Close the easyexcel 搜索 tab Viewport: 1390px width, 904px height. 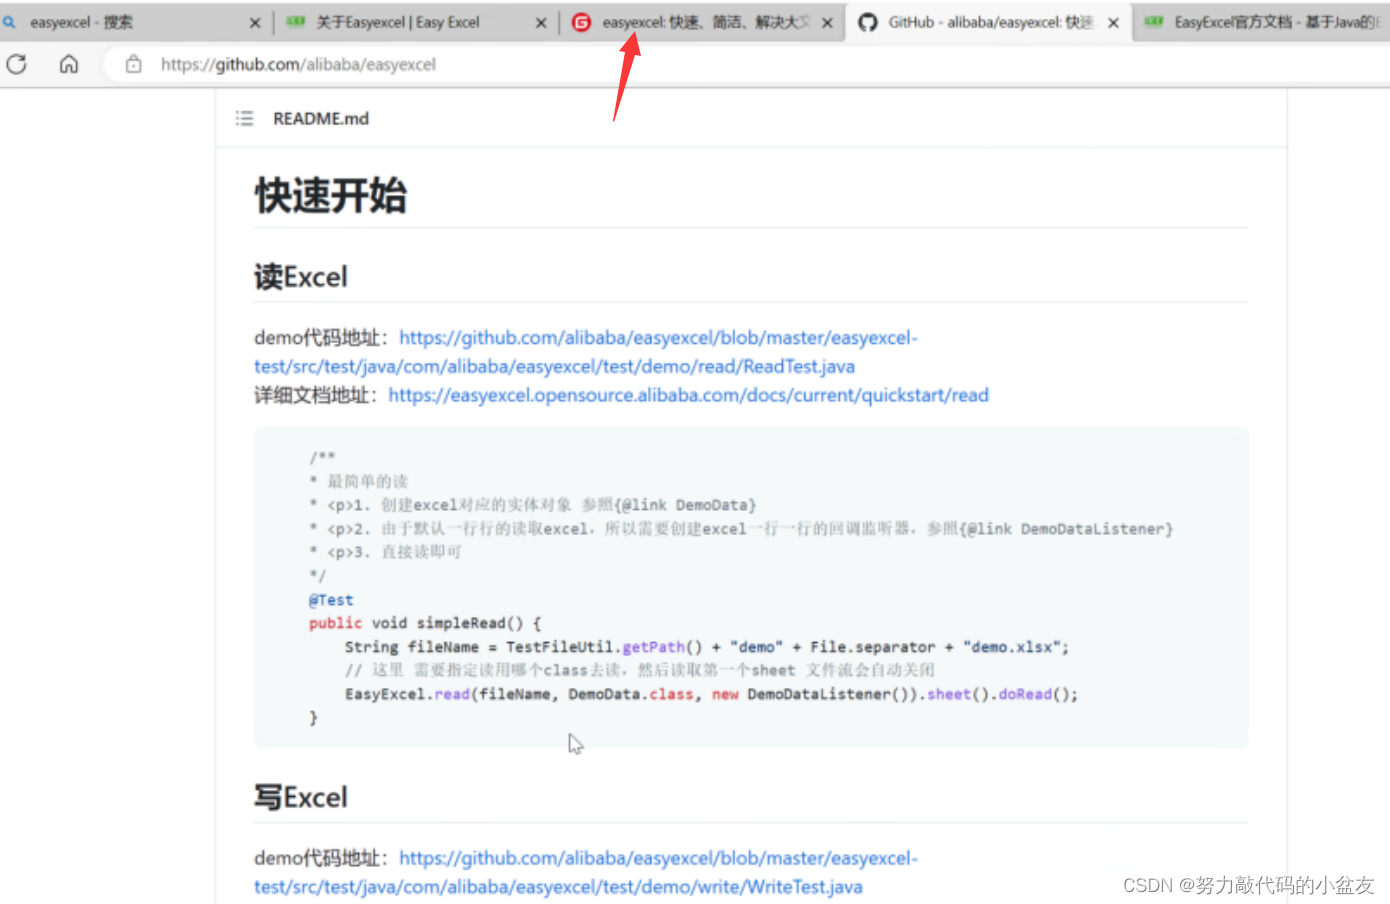(x=255, y=22)
